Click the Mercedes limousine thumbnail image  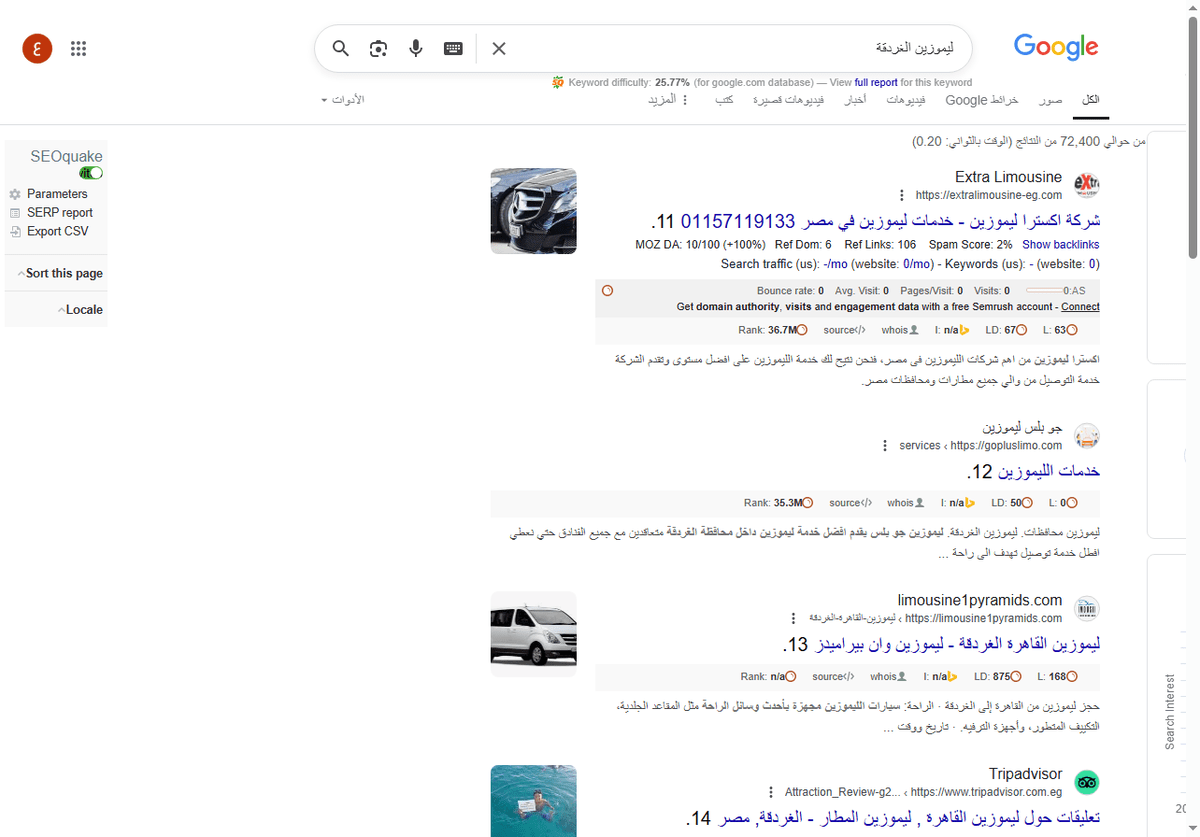(533, 211)
